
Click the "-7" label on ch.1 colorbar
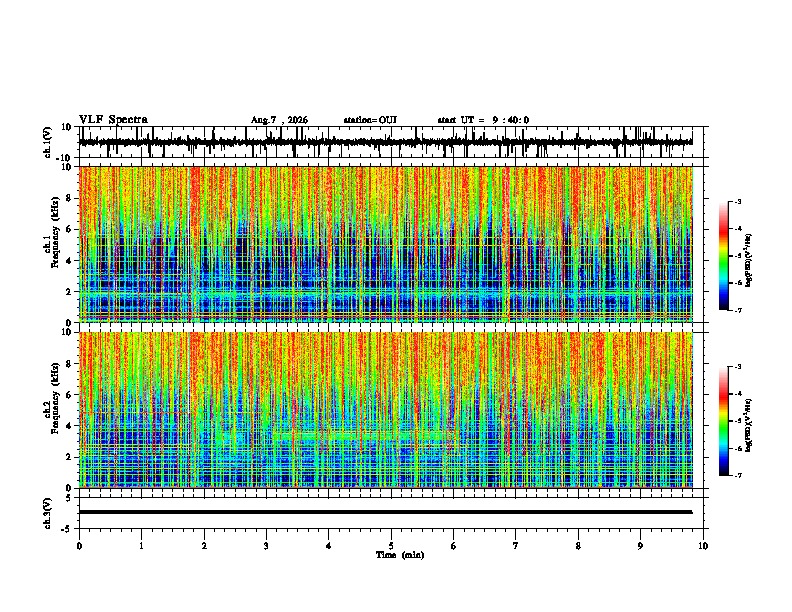737,310
